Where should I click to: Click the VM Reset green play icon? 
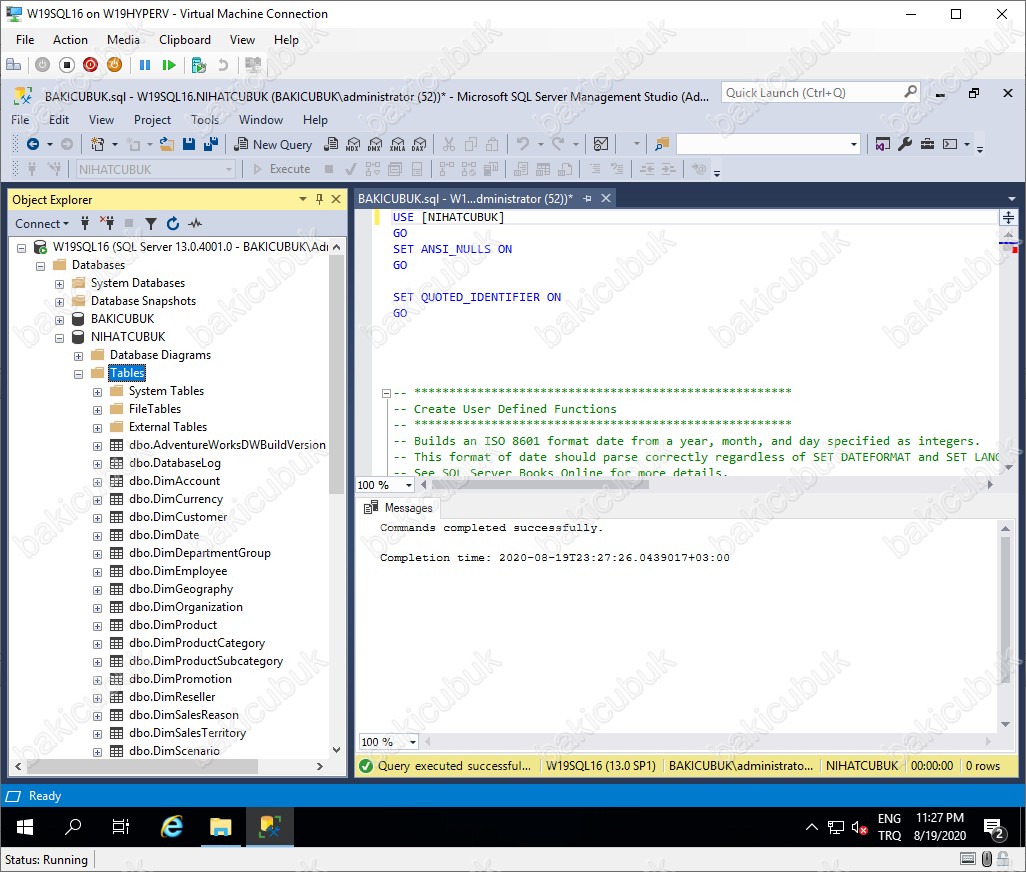coord(169,65)
